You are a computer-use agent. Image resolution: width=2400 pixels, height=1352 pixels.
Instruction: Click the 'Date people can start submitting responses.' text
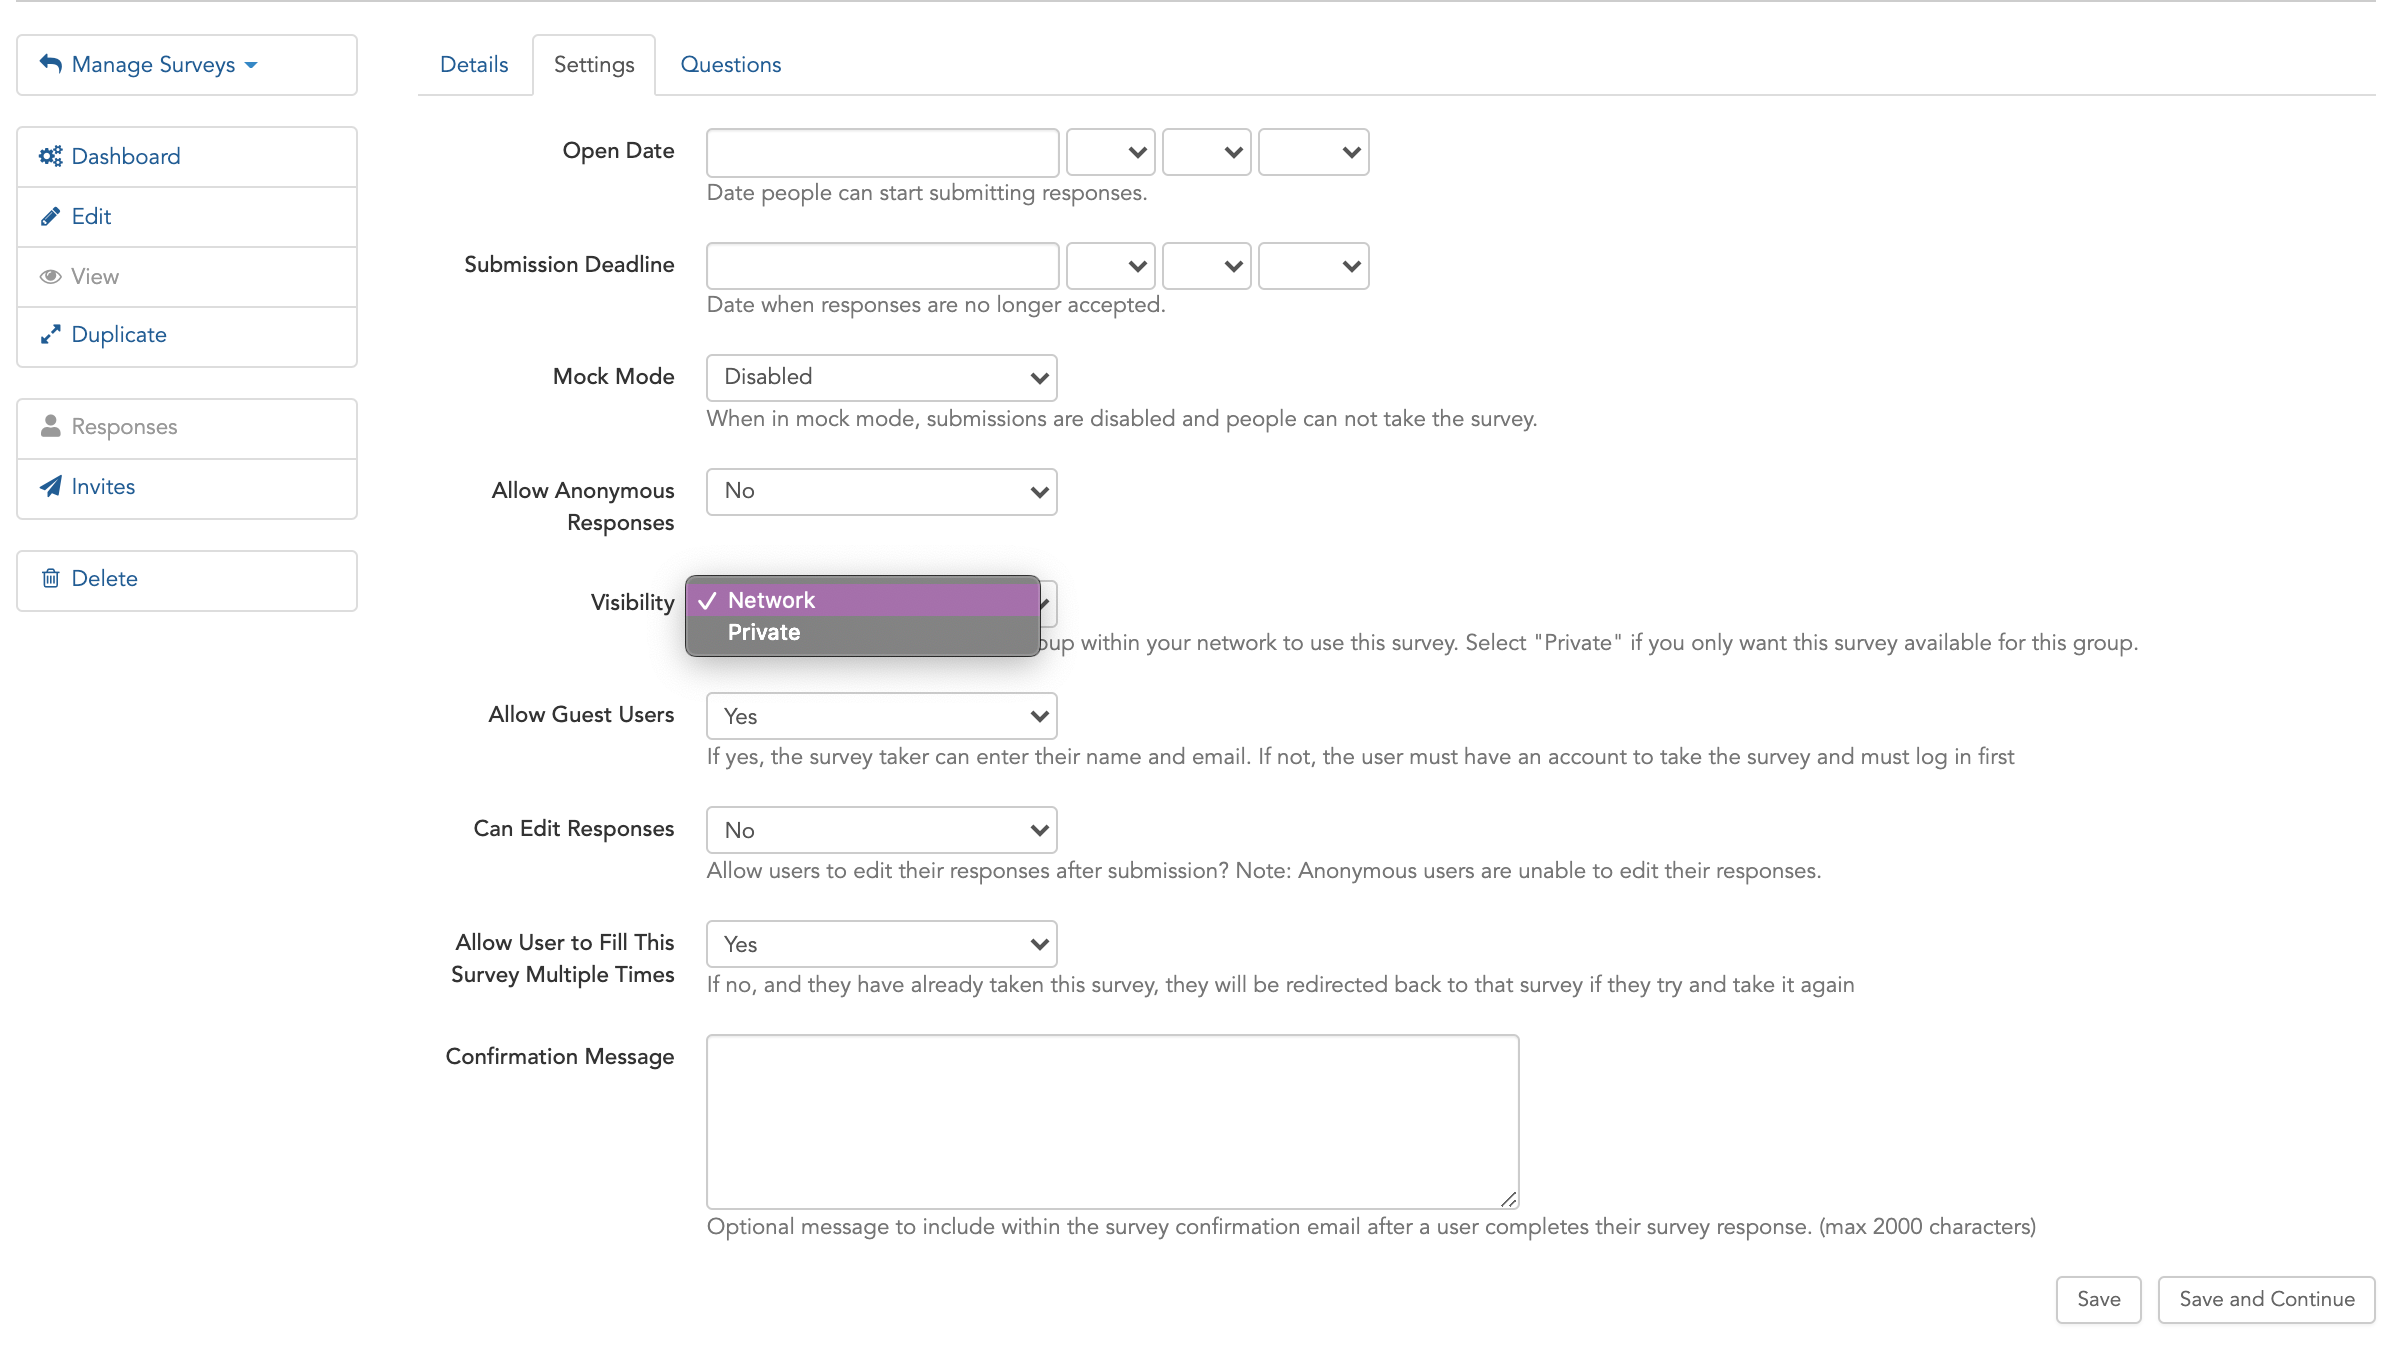tap(927, 193)
